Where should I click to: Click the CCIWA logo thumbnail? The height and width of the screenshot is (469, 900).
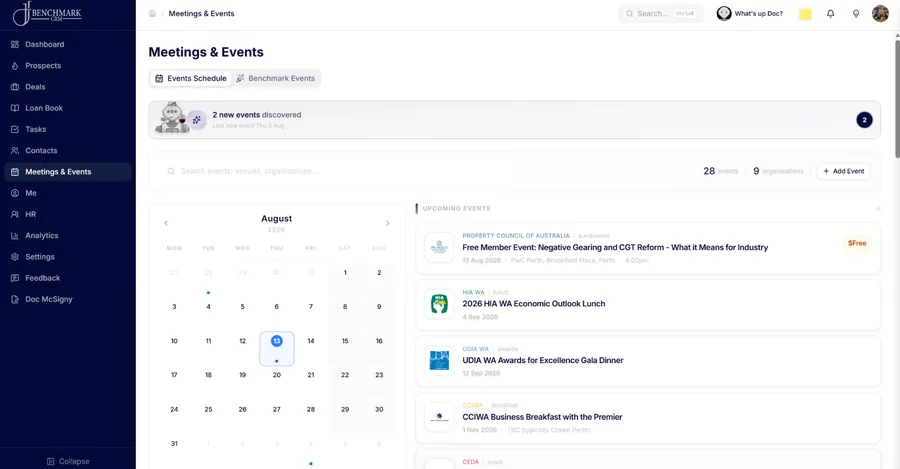439,417
